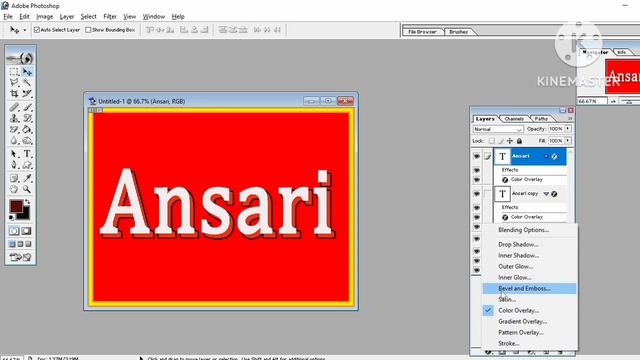640x360 pixels.
Task: Select the Paint Bucket tool
Action: 27,129
